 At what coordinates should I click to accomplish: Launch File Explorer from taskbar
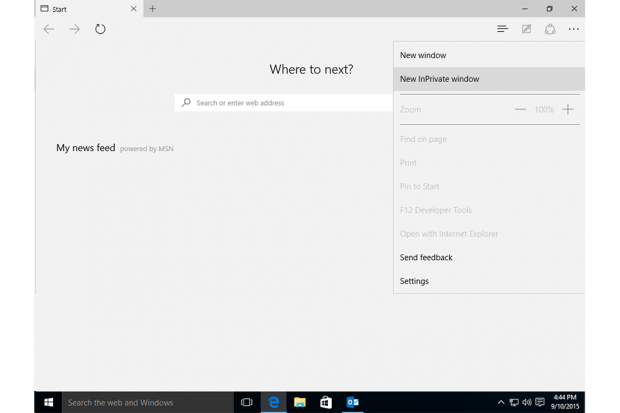click(x=300, y=402)
